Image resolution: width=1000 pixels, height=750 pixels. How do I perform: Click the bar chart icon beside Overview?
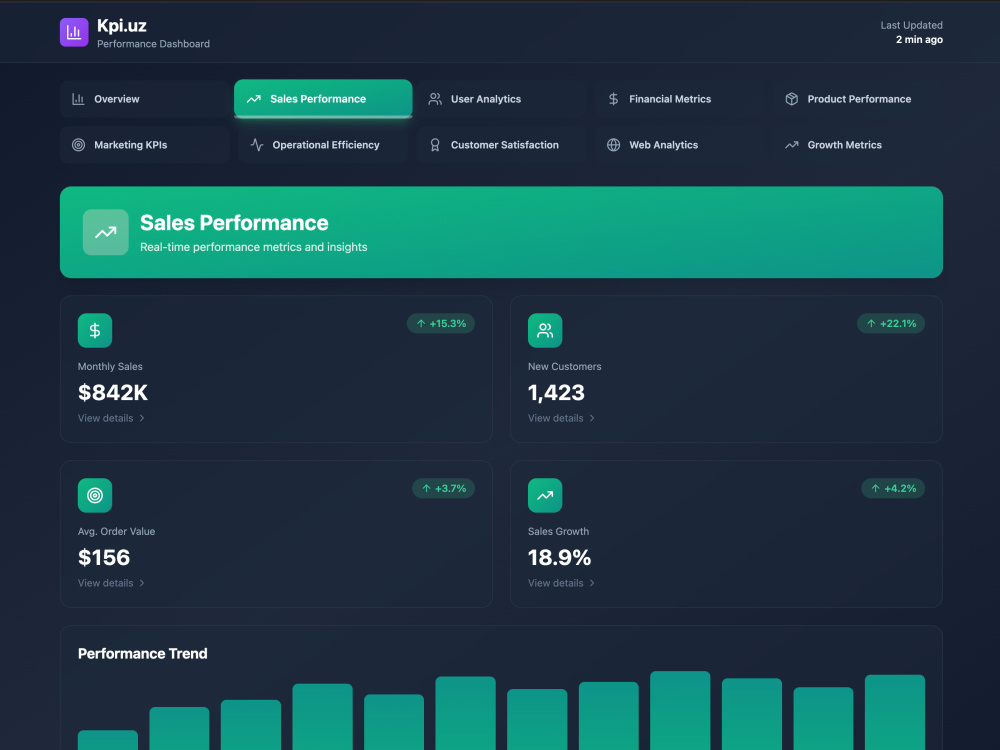(x=78, y=99)
